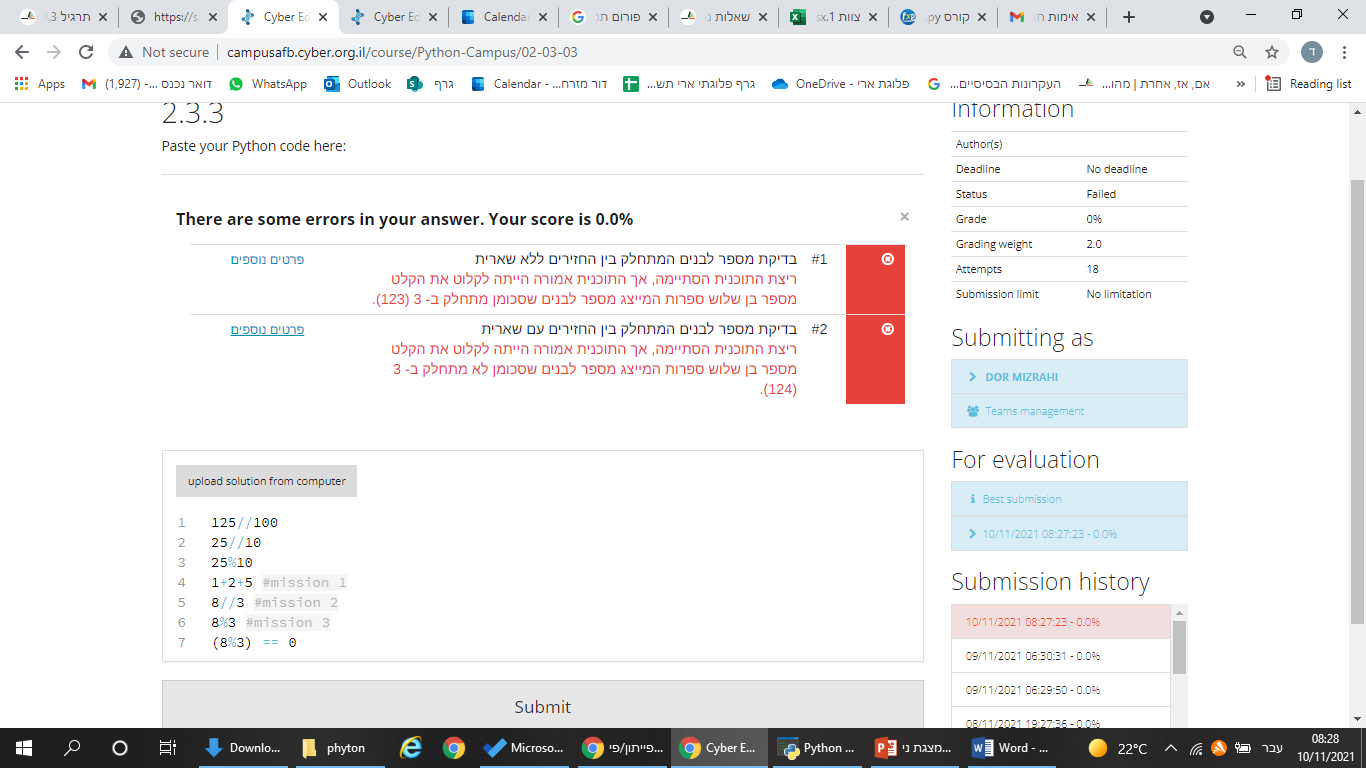Click upload solution from computer button
Image resolution: width=1366 pixels, height=768 pixels.
(266, 481)
